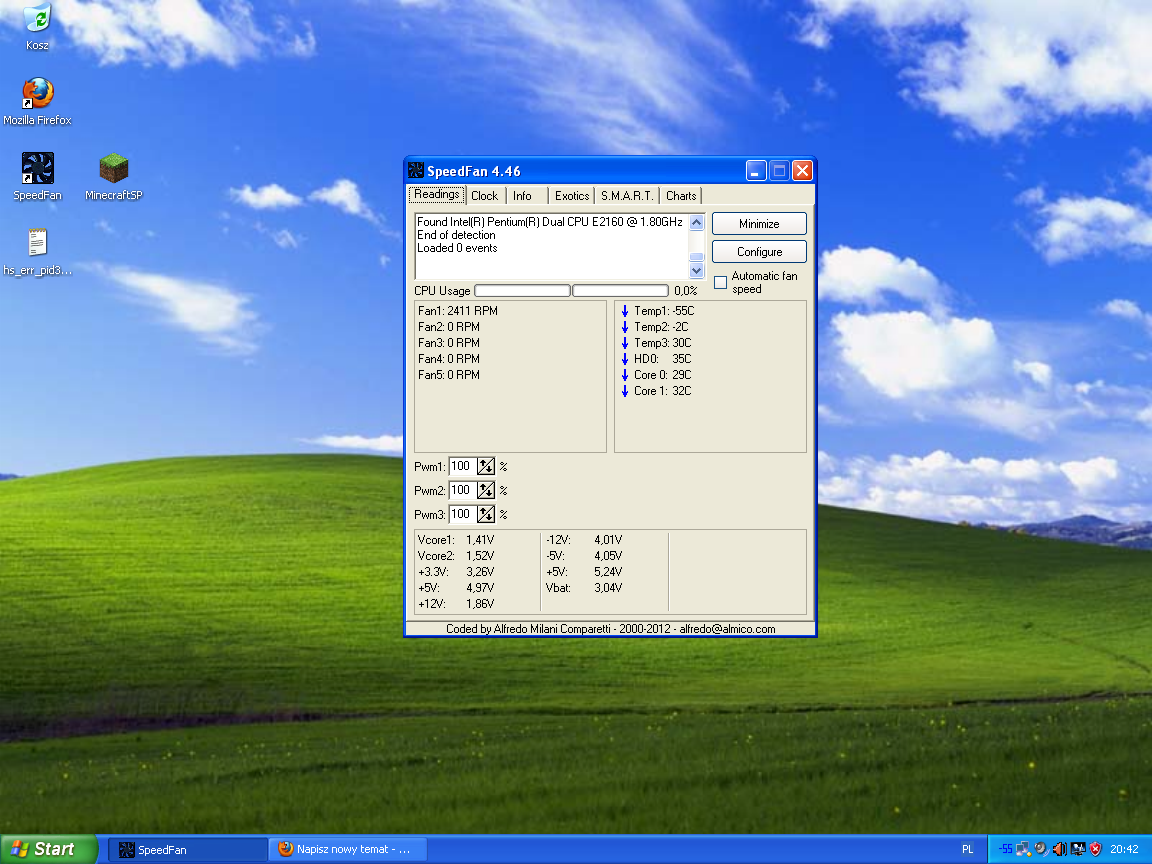Click the red security shield tray icon
The height and width of the screenshot is (864, 1152).
tap(1095, 849)
